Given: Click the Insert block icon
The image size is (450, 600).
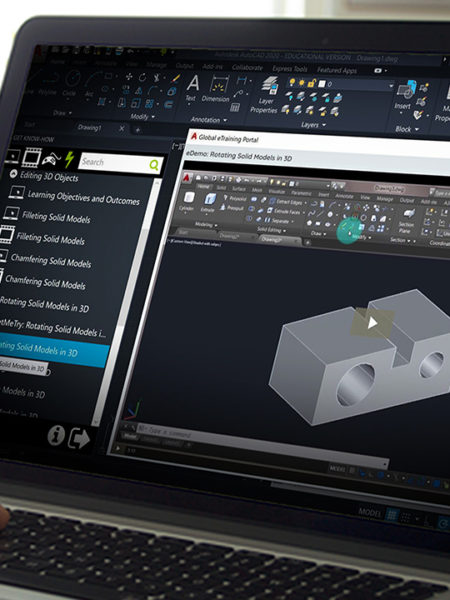Looking at the screenshot, I should click(405, 89).
